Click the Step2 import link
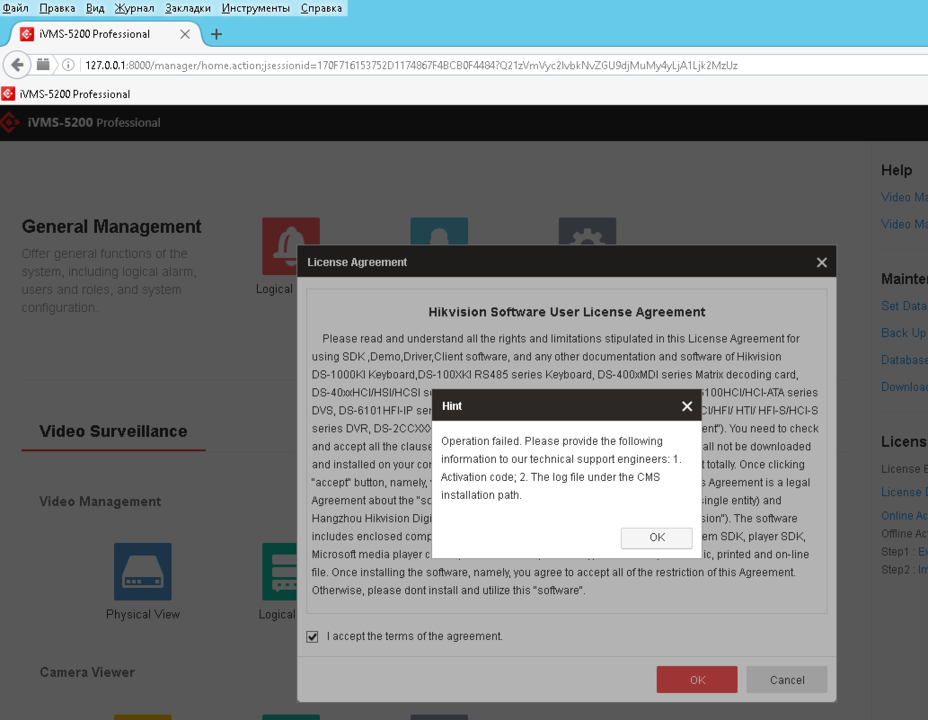This screenshot has width=928, height=720. pos(922,570)
